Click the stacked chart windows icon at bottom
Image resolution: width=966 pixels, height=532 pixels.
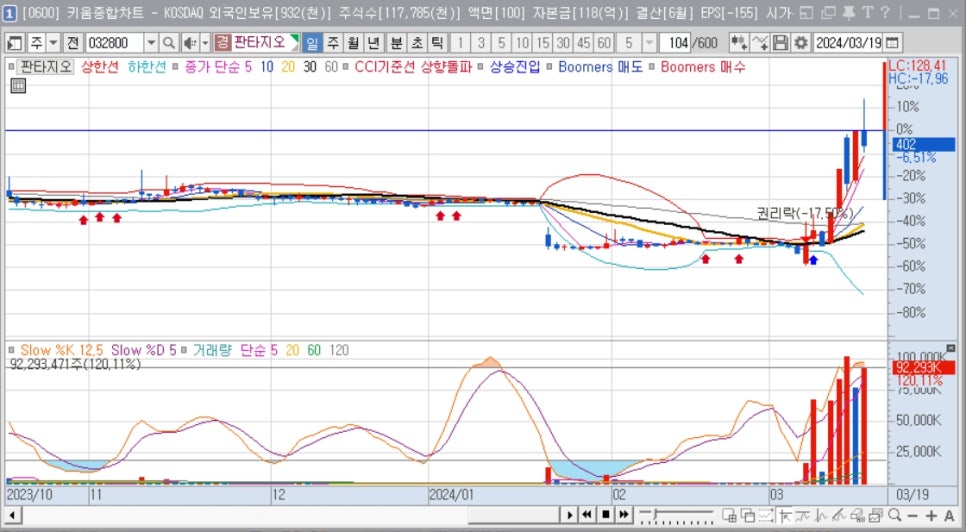[x=875, y=515]
